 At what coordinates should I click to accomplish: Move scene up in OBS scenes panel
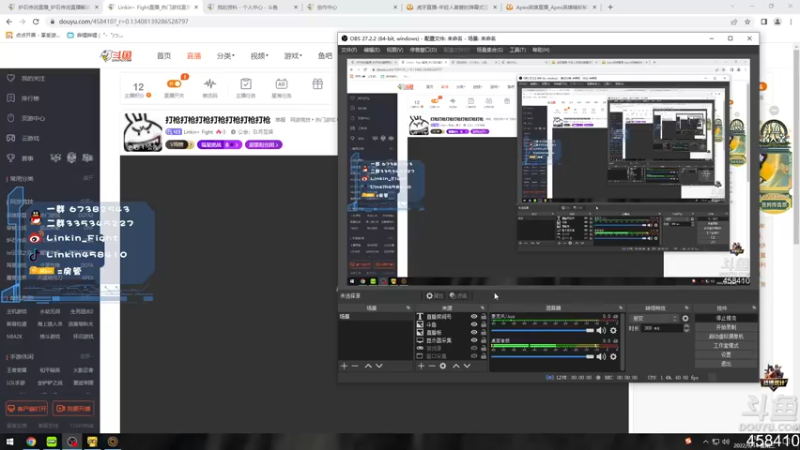368,366
